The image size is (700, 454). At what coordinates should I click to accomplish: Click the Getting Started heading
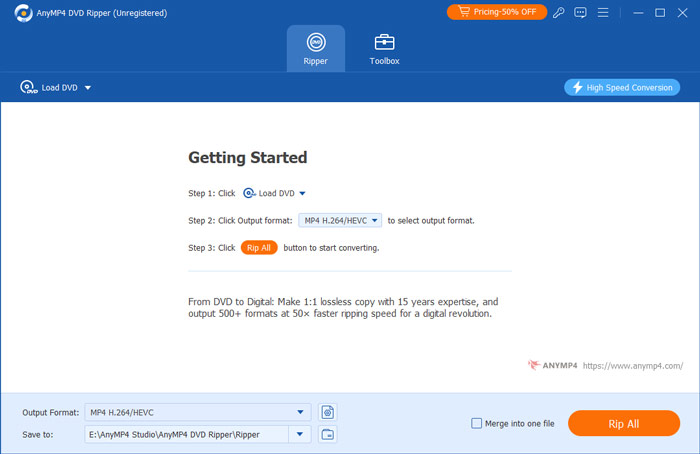click(248, 158)
